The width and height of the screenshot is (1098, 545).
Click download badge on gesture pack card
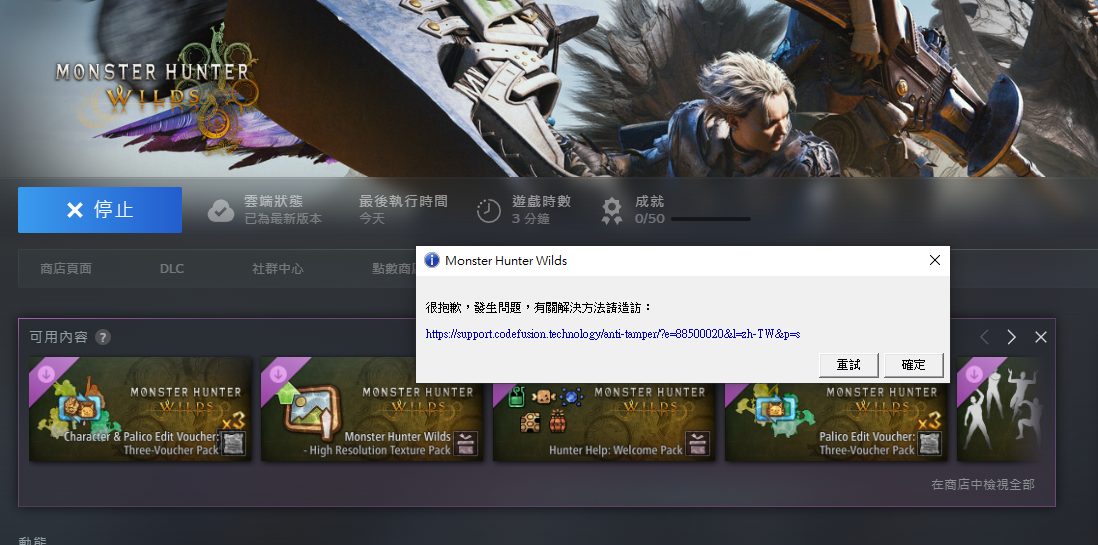tap(974, 373)
